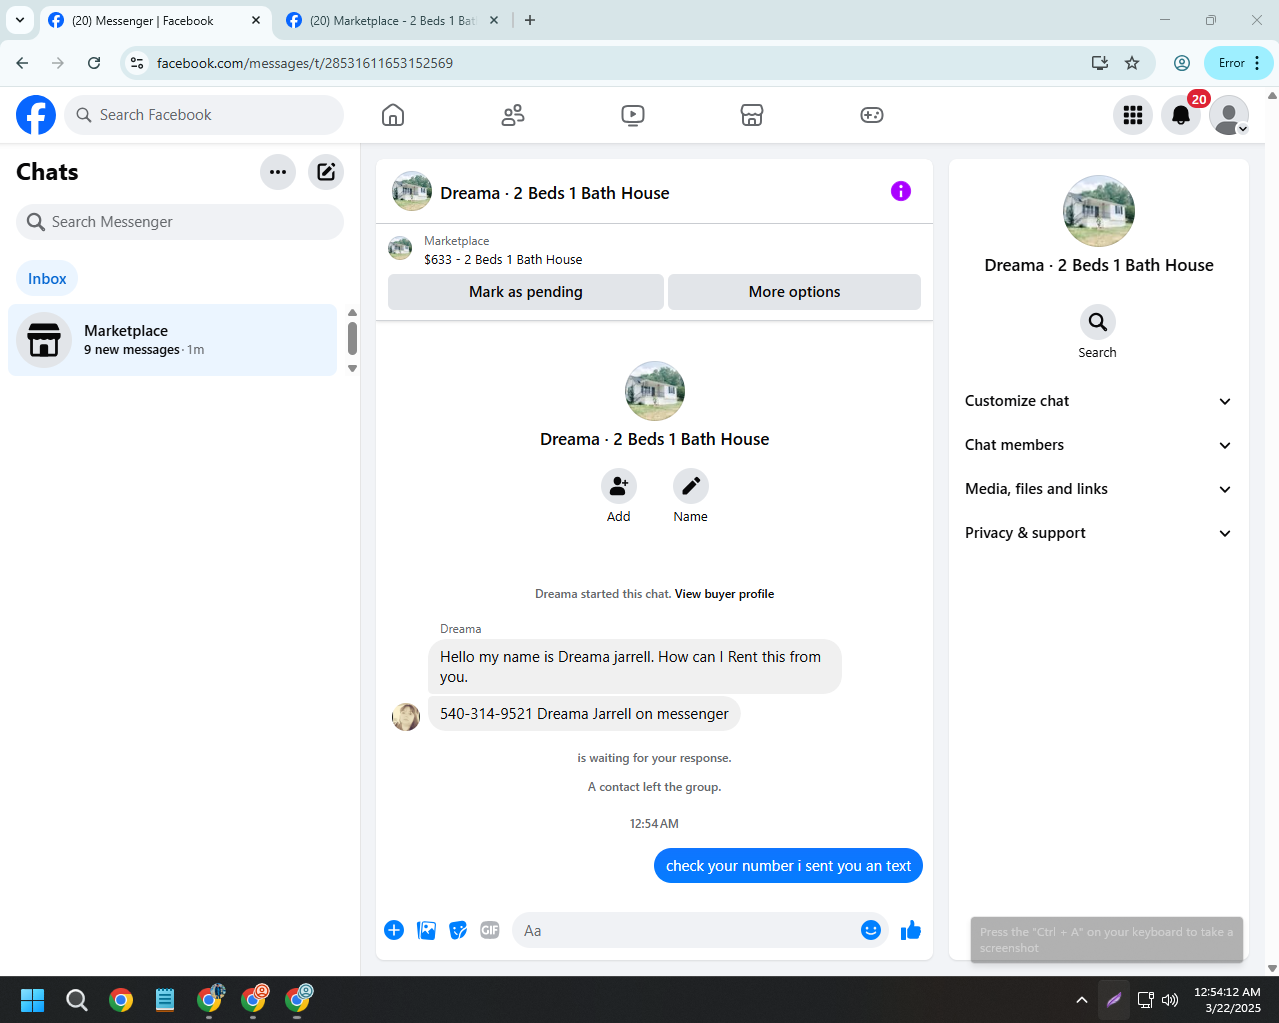Click the Search Messenger field
Image resolution: width=1279 pixels, height=1023 pixels.
(x=180, y=222)
